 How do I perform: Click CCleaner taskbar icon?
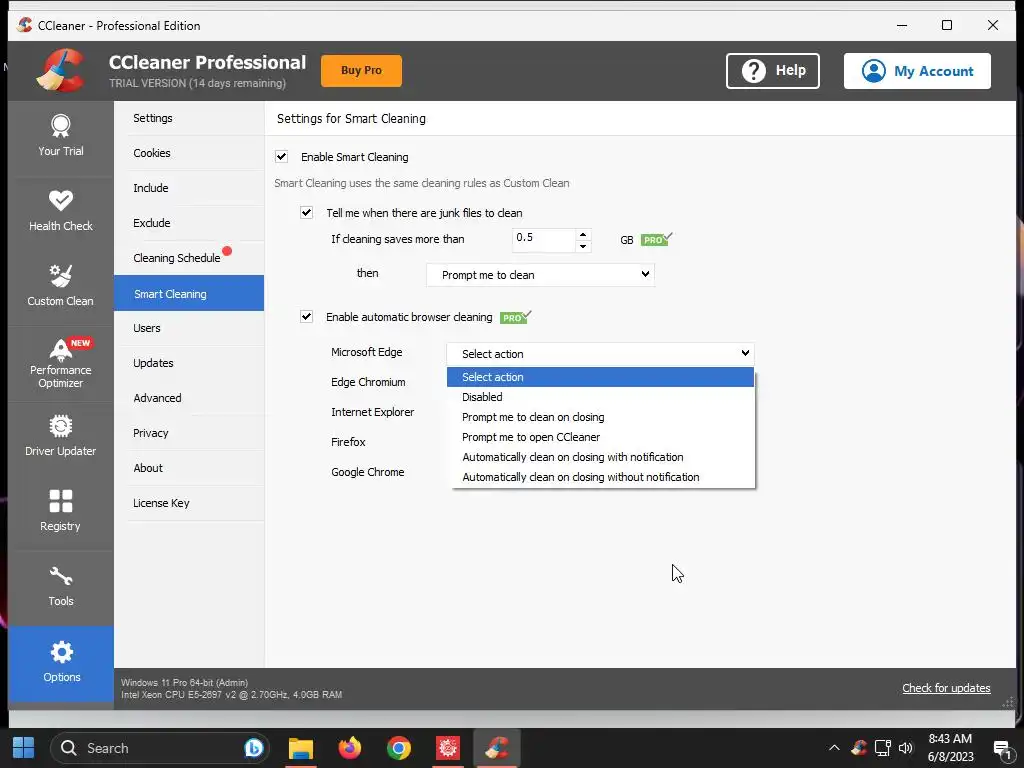(x=497, y=748)
